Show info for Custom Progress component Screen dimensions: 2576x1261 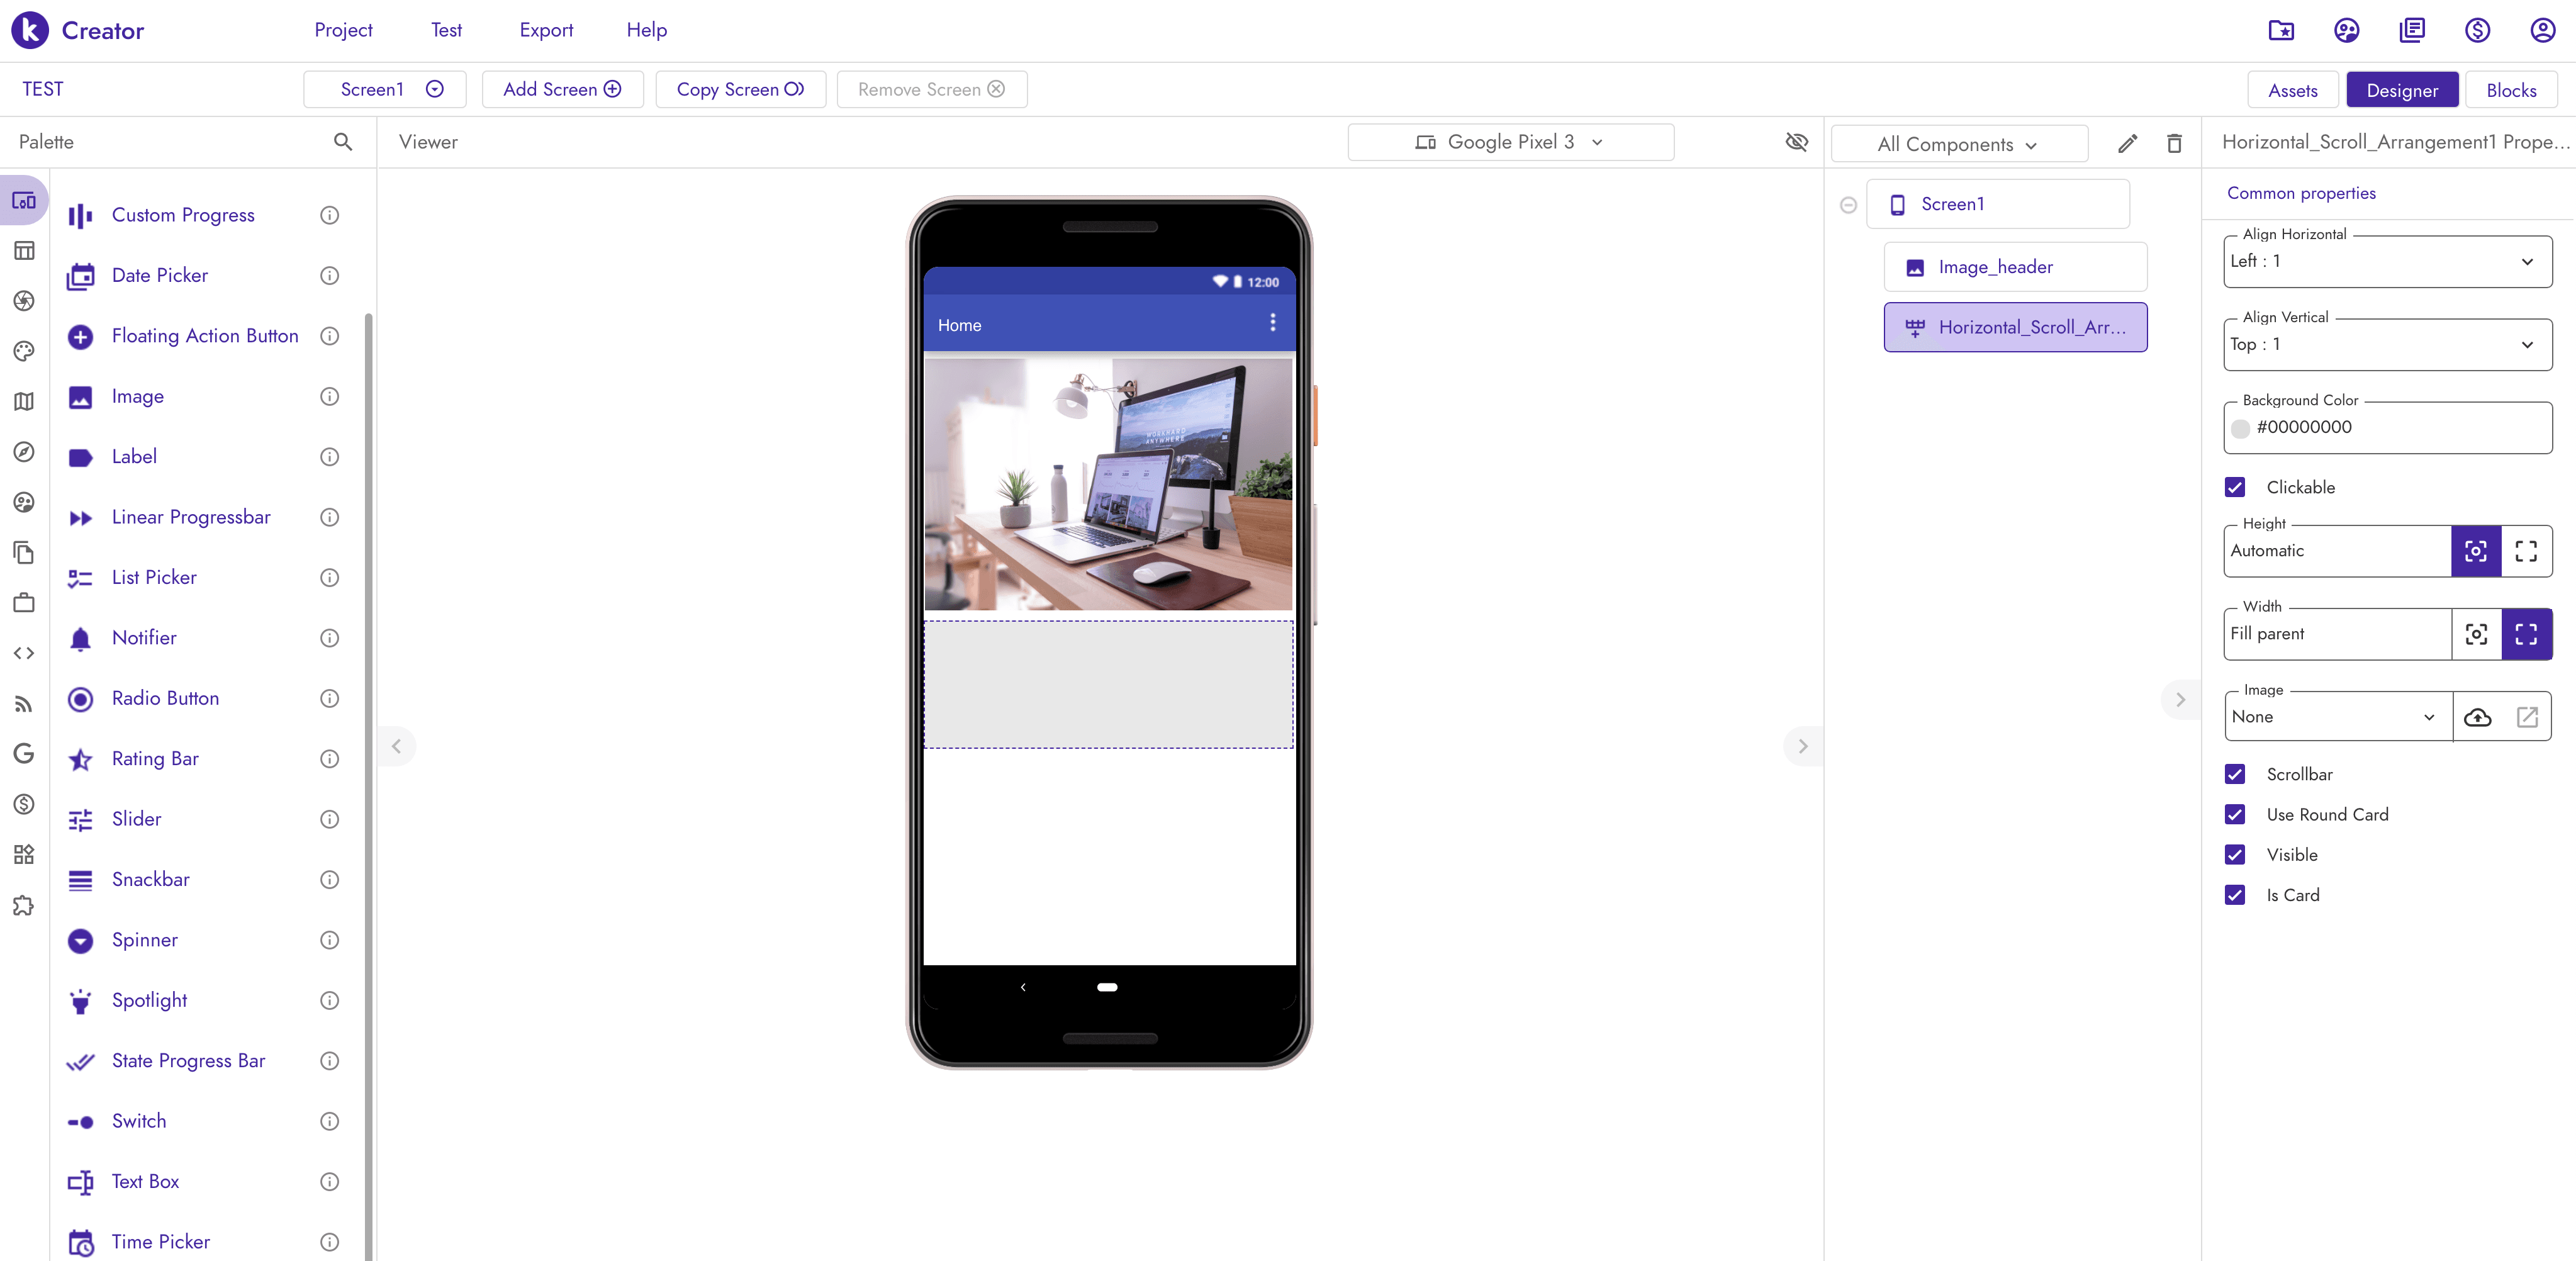click(x=329, y=215)
